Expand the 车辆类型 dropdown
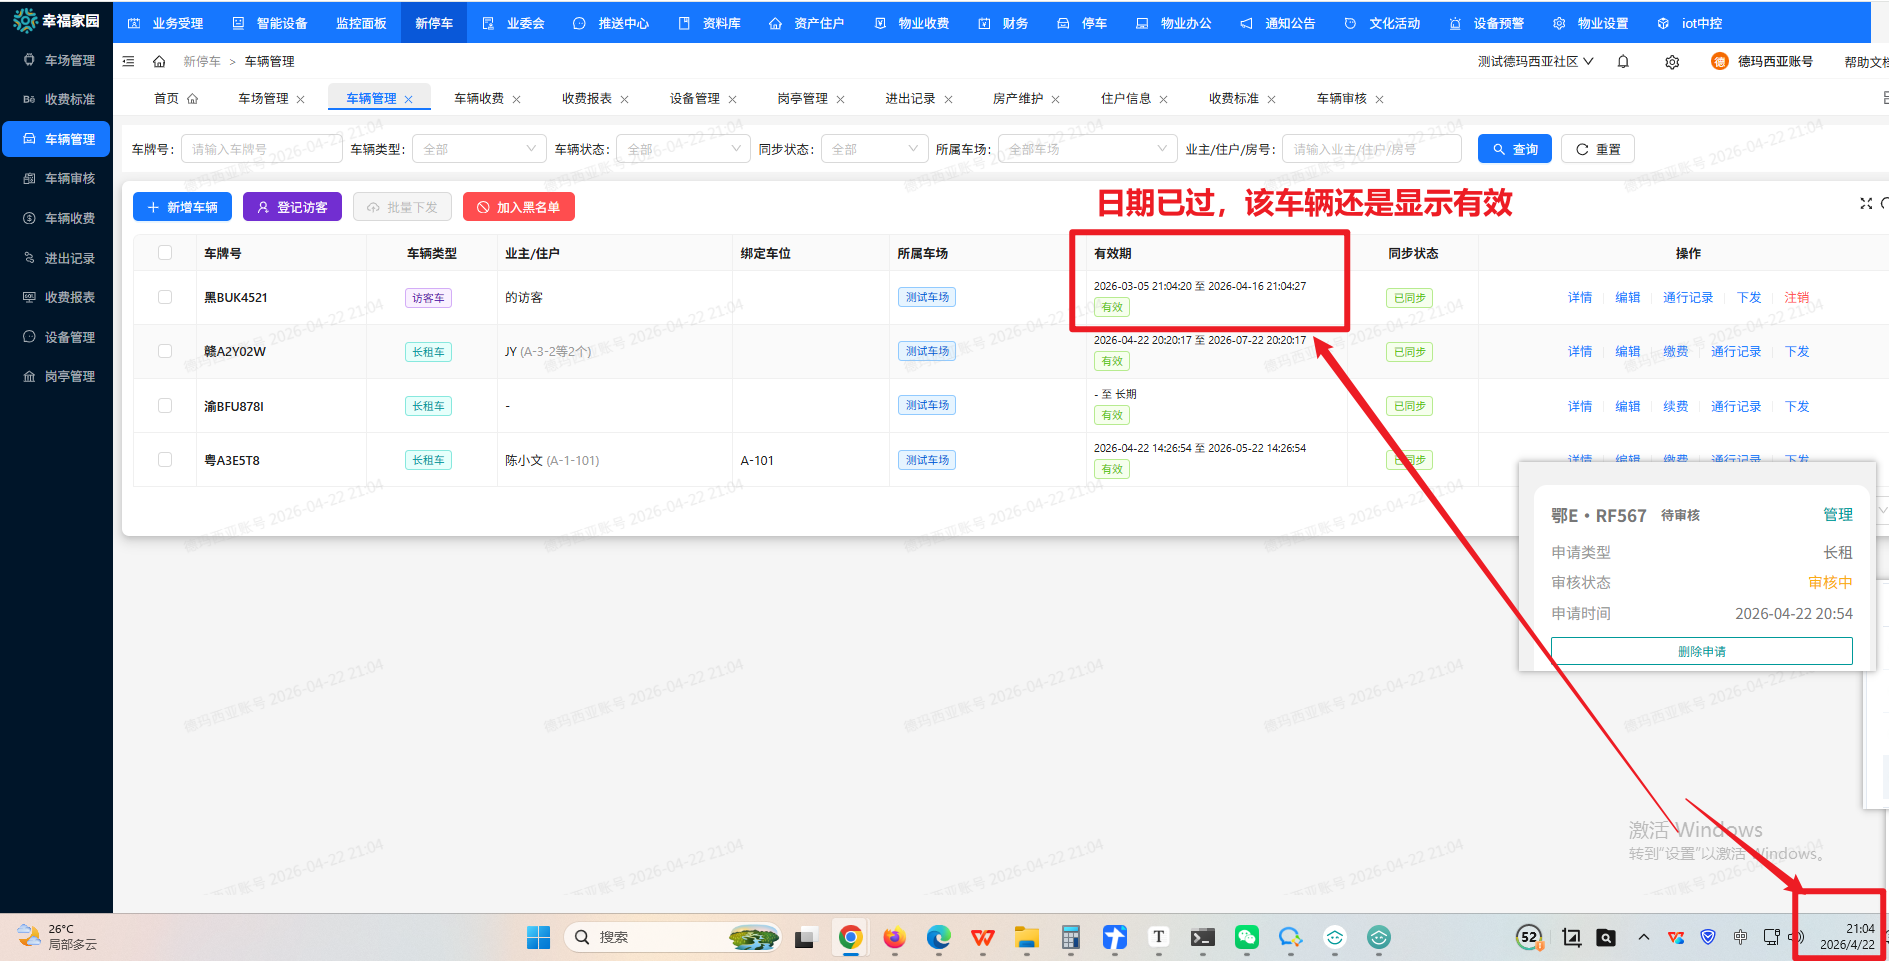1889x961 pixels. [x=478, y=148]
